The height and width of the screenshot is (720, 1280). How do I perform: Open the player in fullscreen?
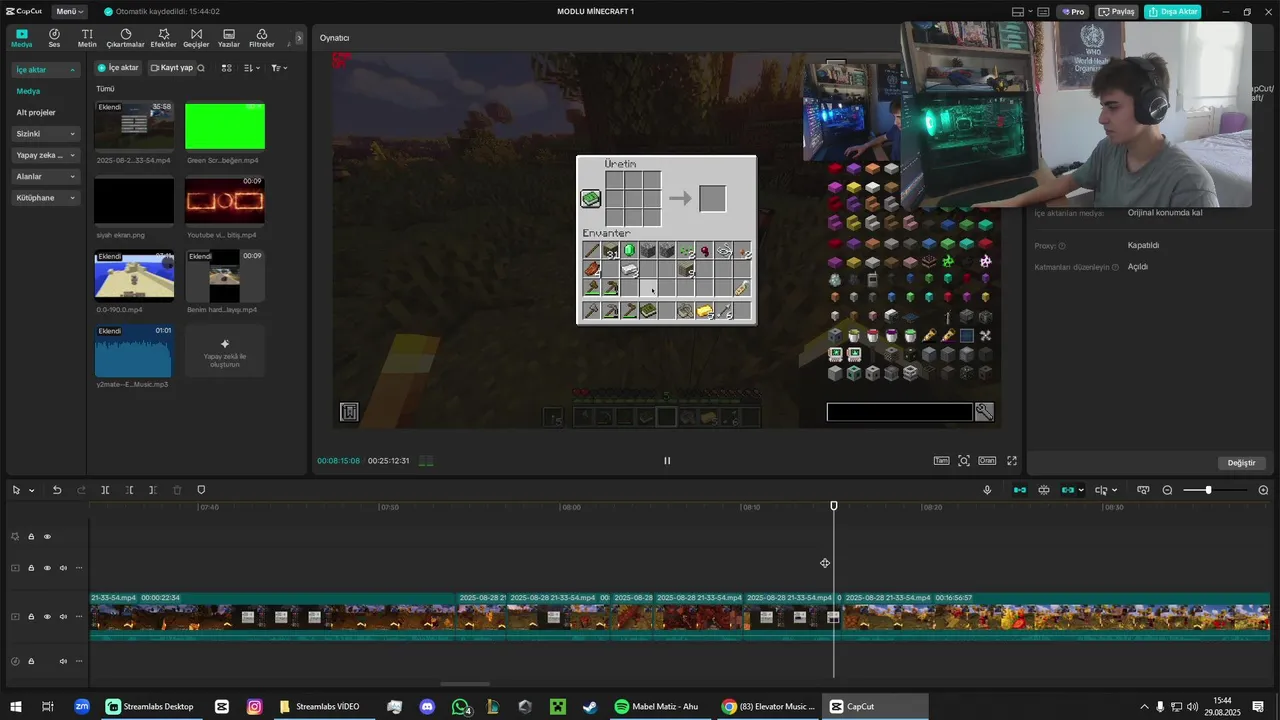tap(1012, 461)
